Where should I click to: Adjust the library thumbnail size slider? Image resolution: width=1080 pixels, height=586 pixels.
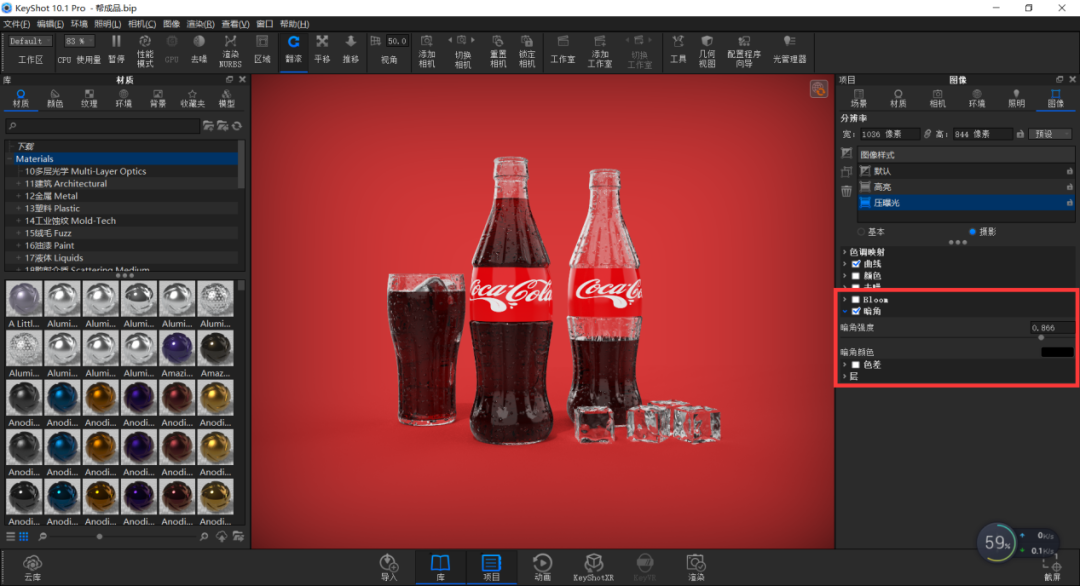99,536
